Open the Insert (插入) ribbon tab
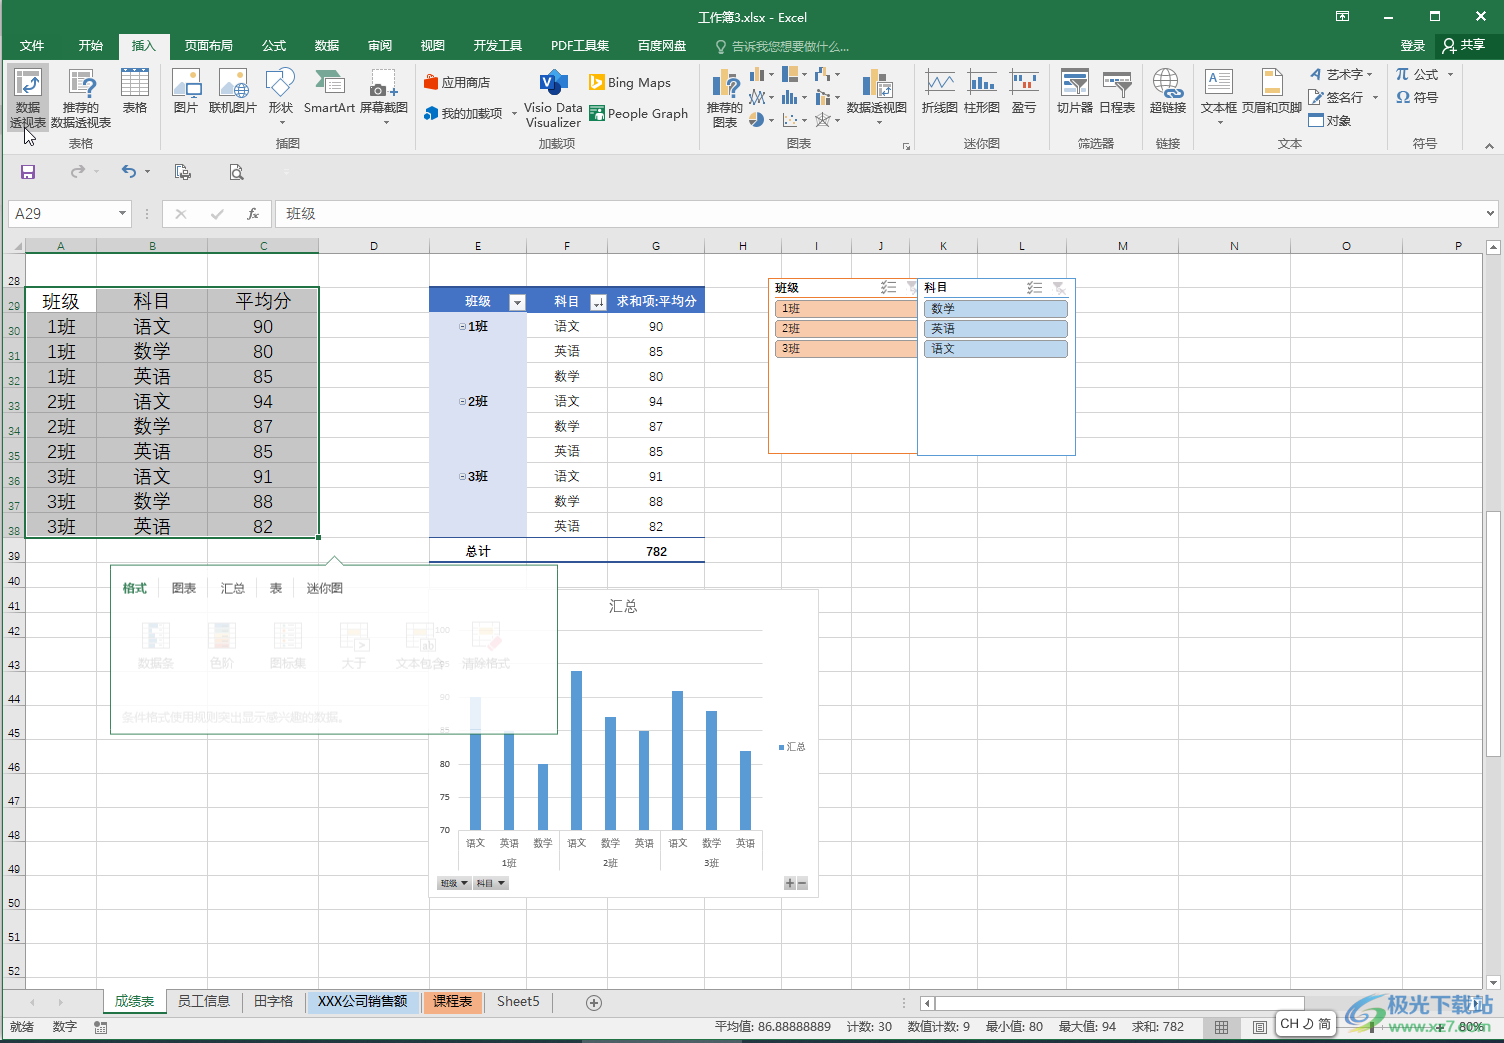The image size is (1504, 1043). pyautogui.click(x=144, y=46)
